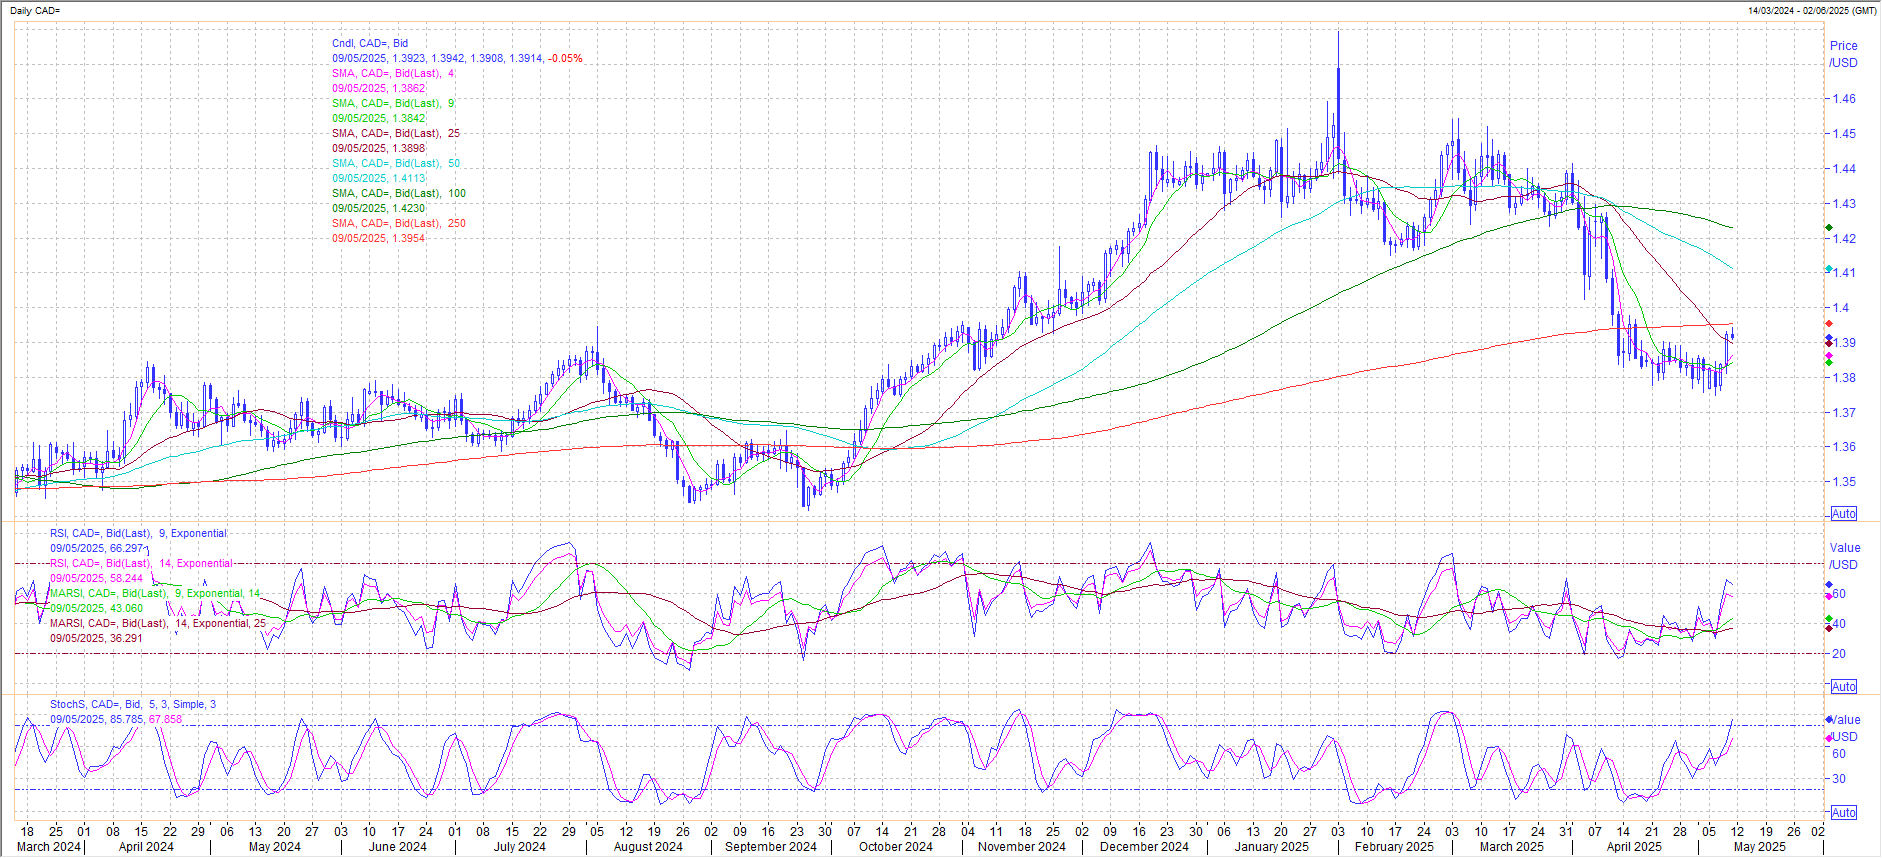This screenshot has width=1882, height=858.
Task: Select the 'SMA, CAD=, Bid(Last), 4' legend entry
Action: pos(393,73)
